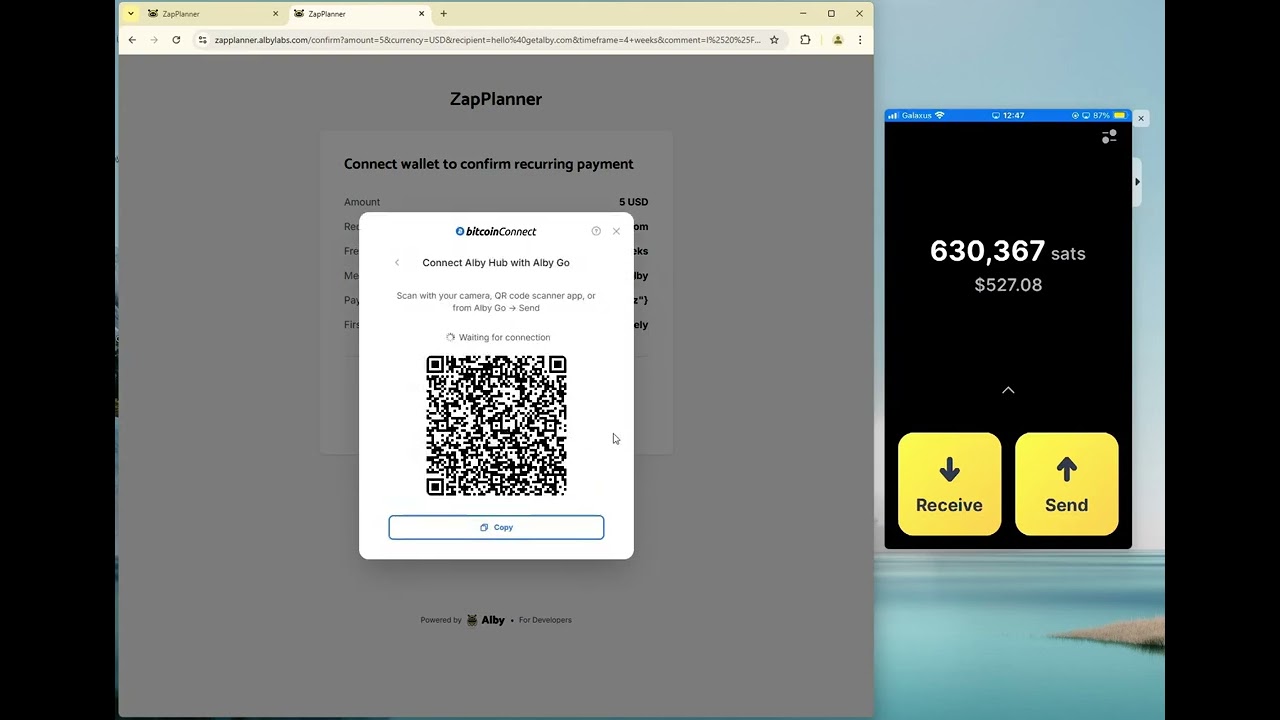Click the 5 USD amount value
1280x720 pixels.
633,202
